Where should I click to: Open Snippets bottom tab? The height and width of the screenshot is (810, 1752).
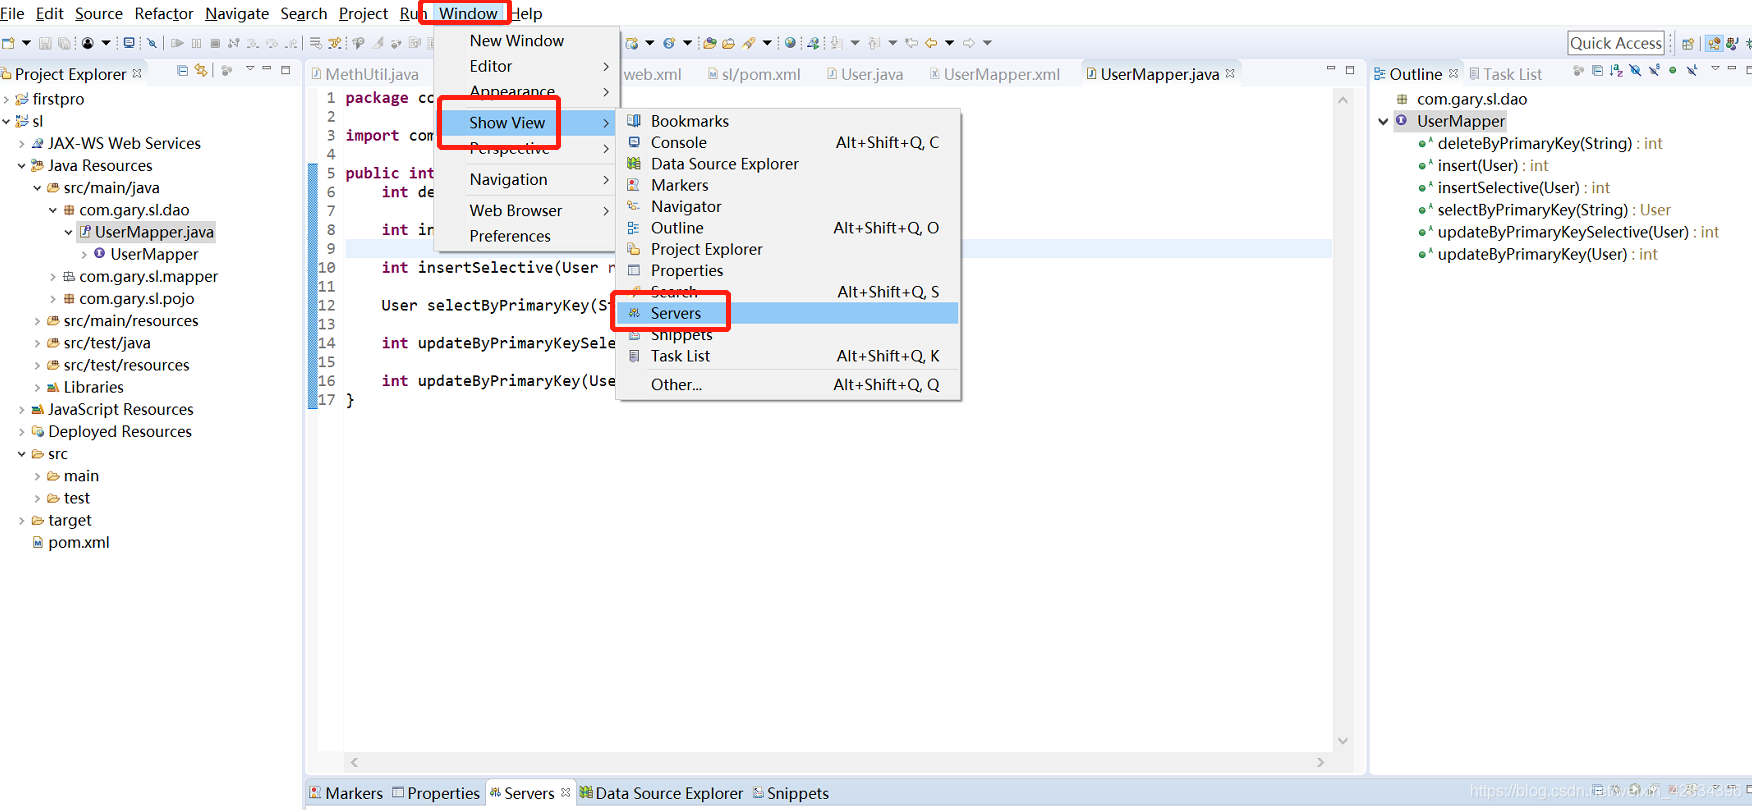[791, 793]
